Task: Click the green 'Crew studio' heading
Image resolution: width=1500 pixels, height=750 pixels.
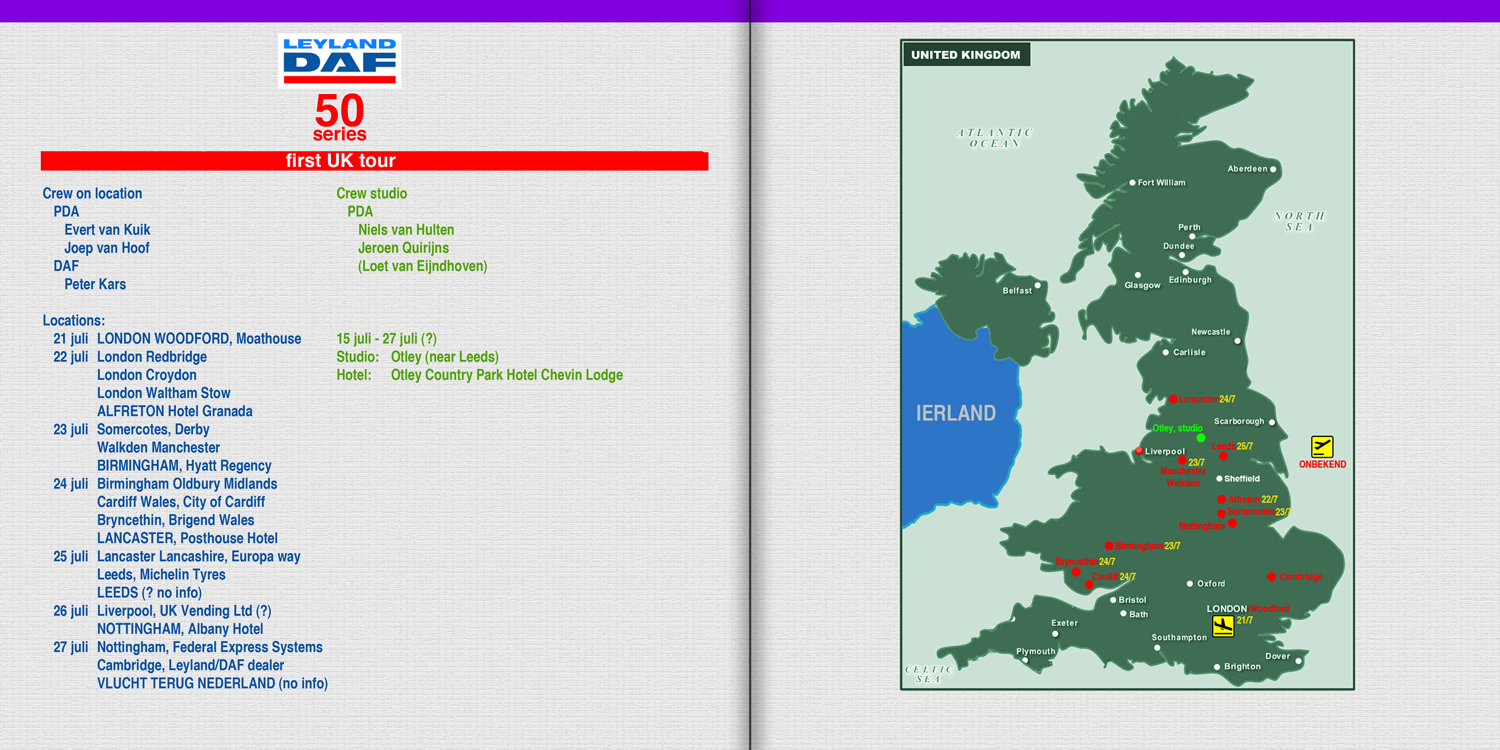Action: [x=372, y=194]
